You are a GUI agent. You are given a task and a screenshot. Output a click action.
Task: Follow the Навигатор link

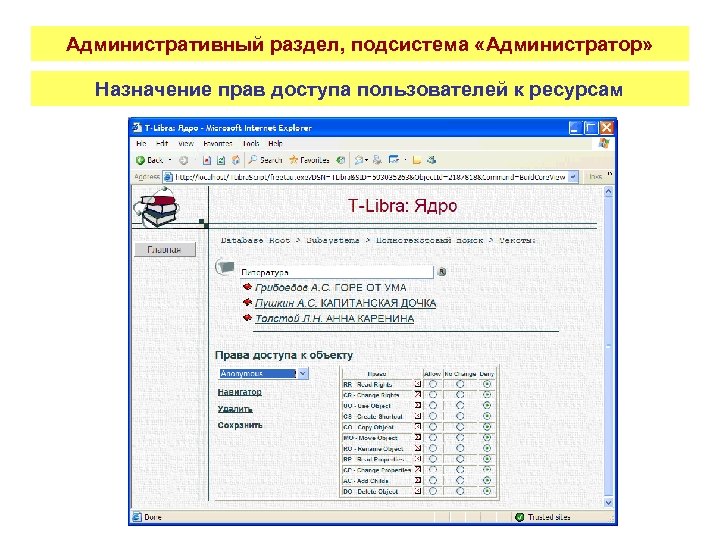[x=239, y=392]
